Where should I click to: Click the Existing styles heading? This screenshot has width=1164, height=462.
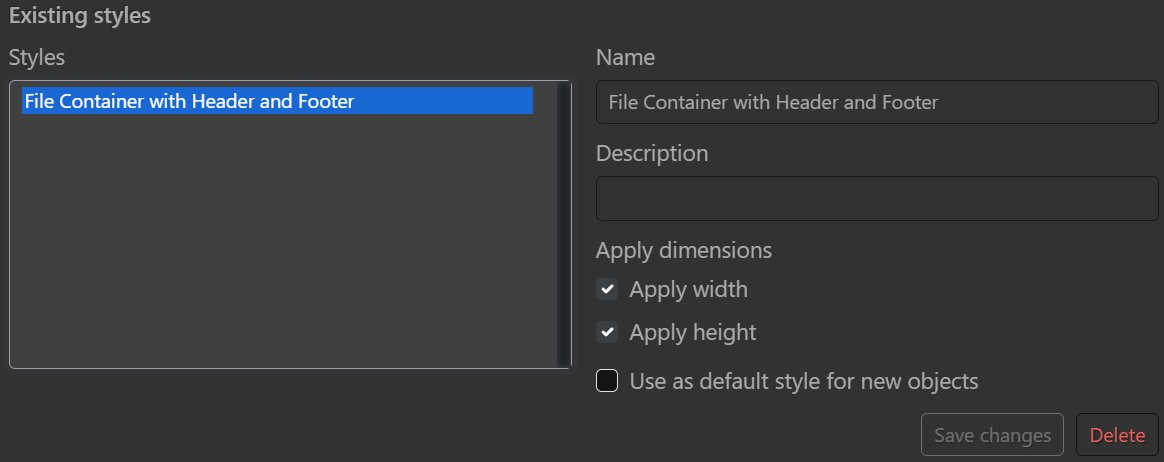[x=80, y=16]
